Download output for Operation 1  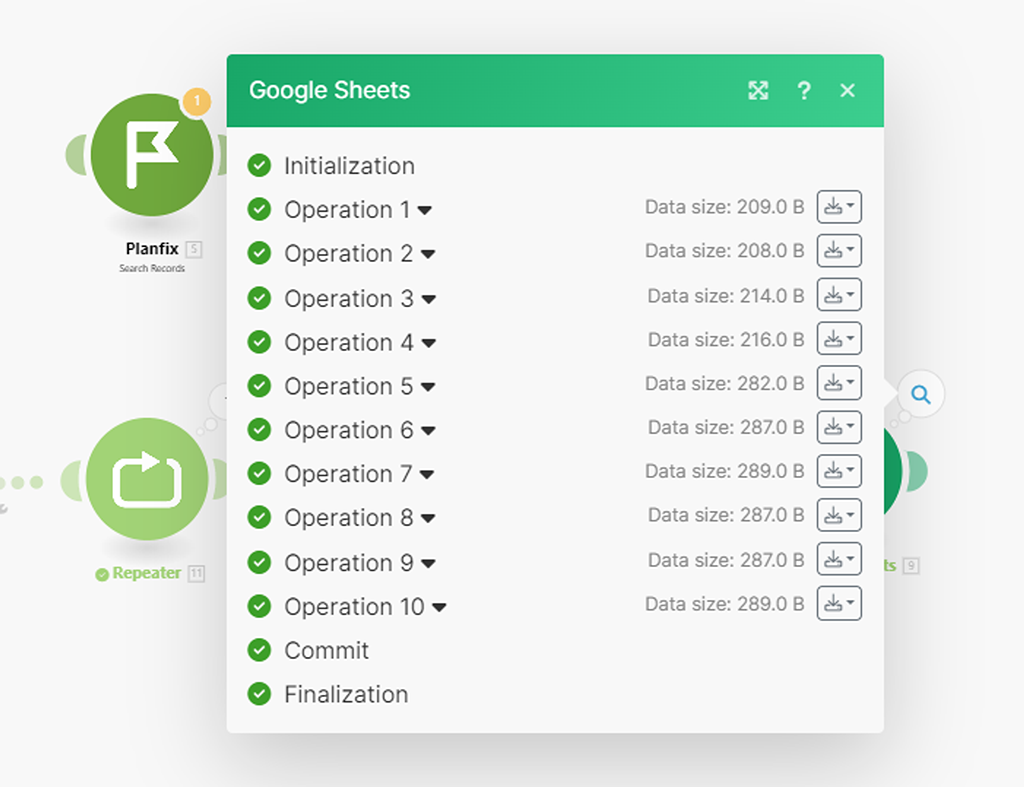tap(839, 207)
